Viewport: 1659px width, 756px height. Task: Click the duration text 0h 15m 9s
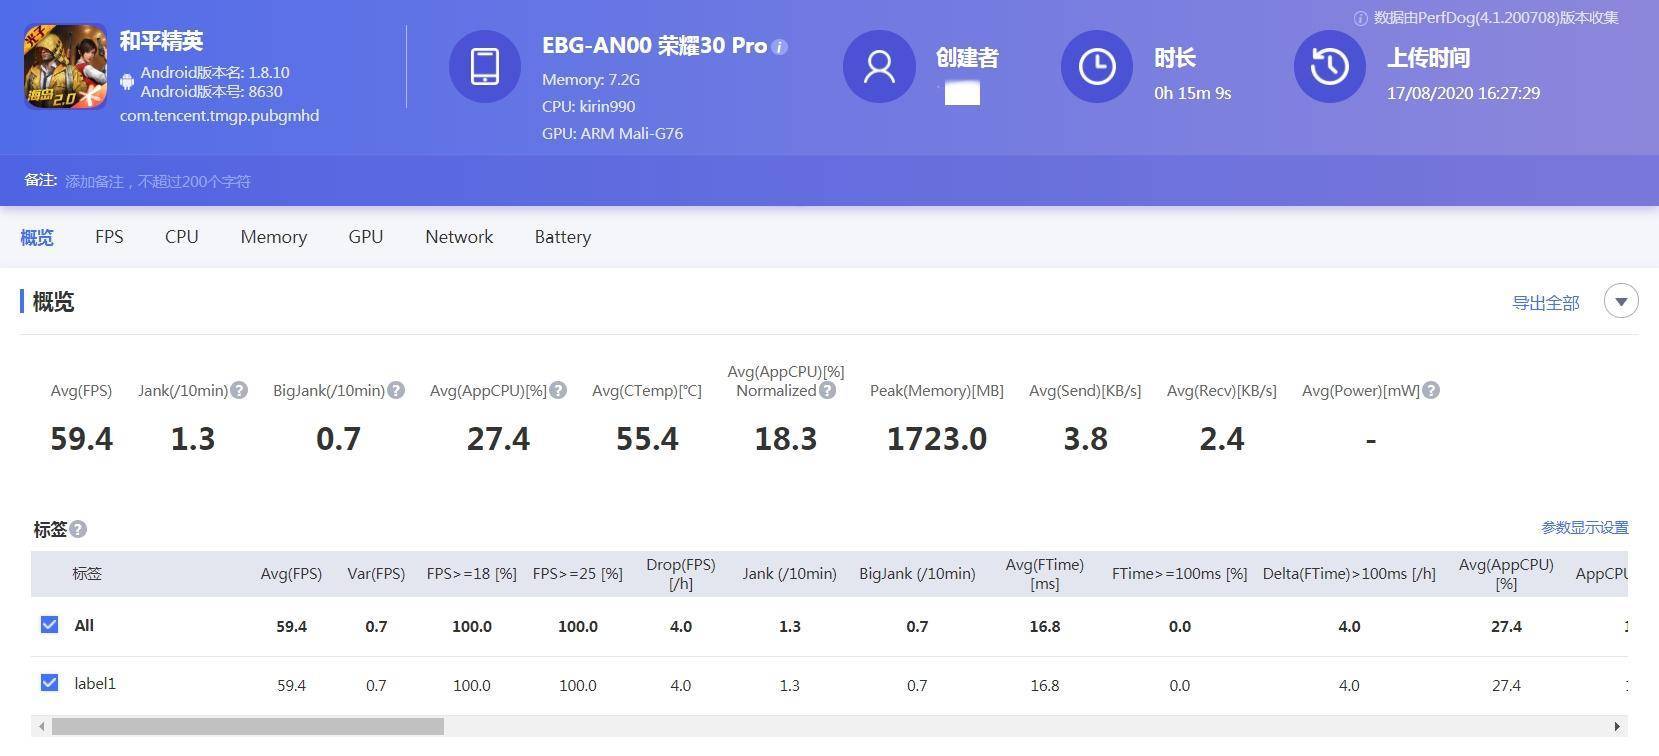tap(1192, 93)
